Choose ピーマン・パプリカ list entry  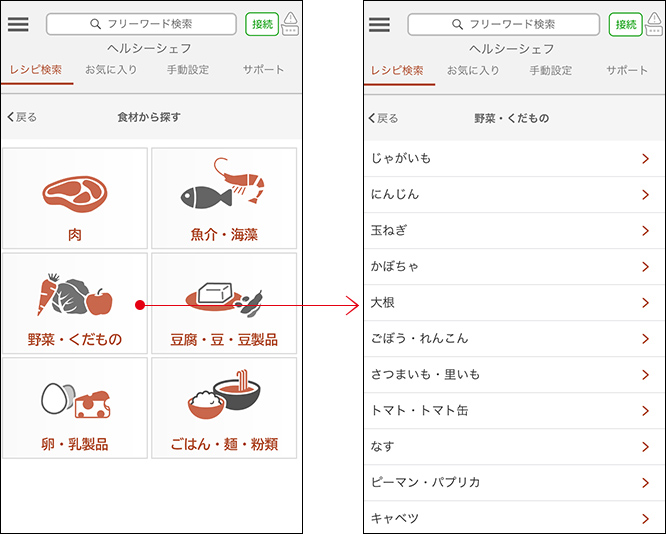pyautogui.click(x=500, y=482)
